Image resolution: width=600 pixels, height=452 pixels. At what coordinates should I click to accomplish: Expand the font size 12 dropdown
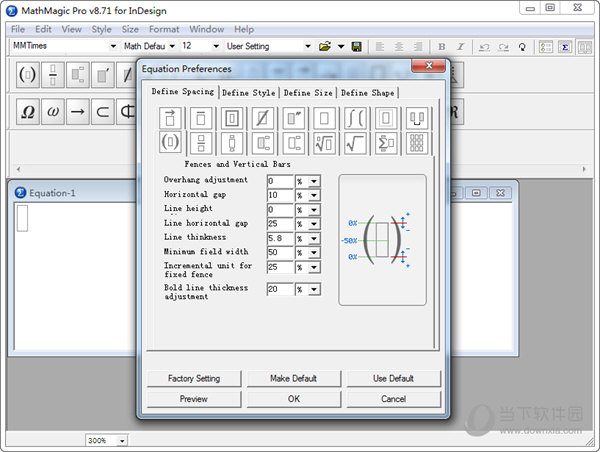216,46
